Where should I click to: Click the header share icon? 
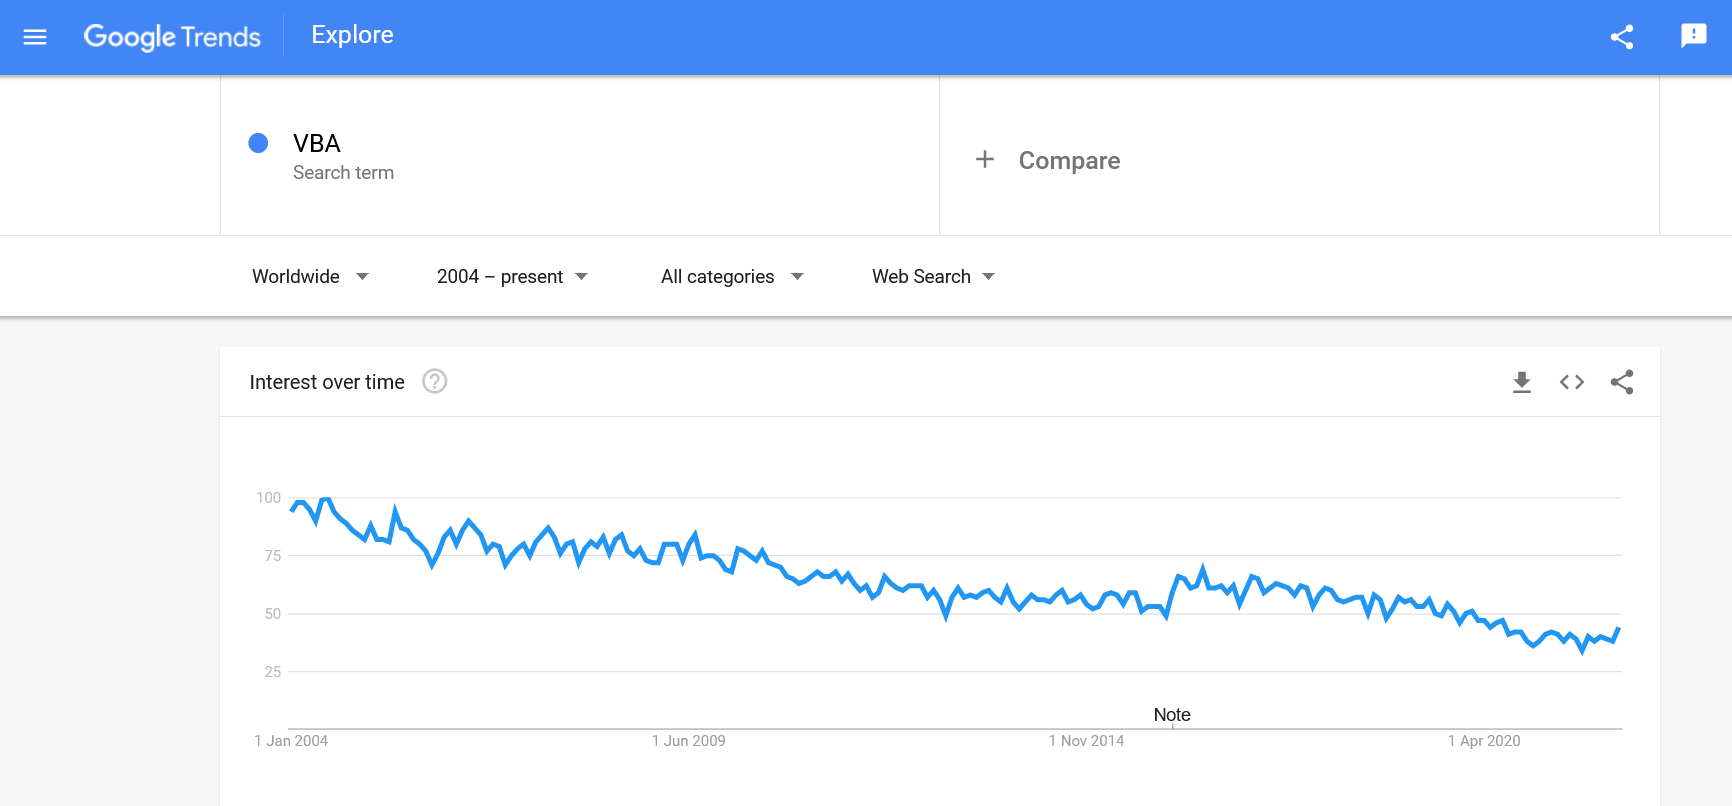(x=1622, y=37)
